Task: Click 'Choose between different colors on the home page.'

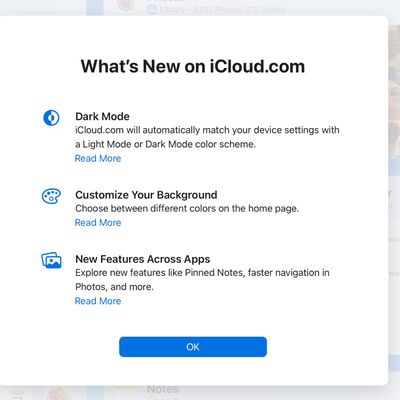Action: [187, 209]
